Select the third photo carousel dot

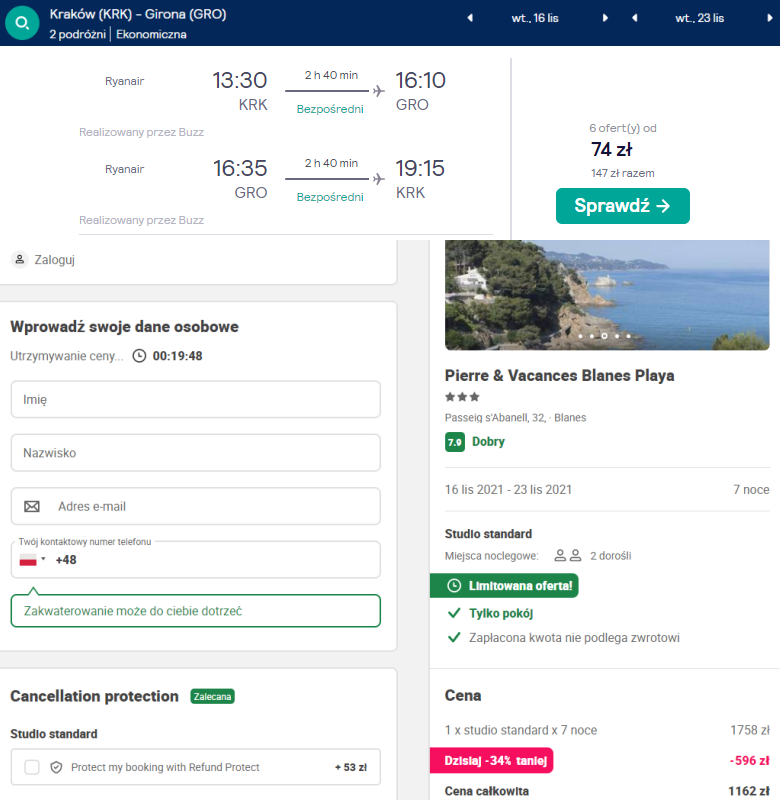605,336
